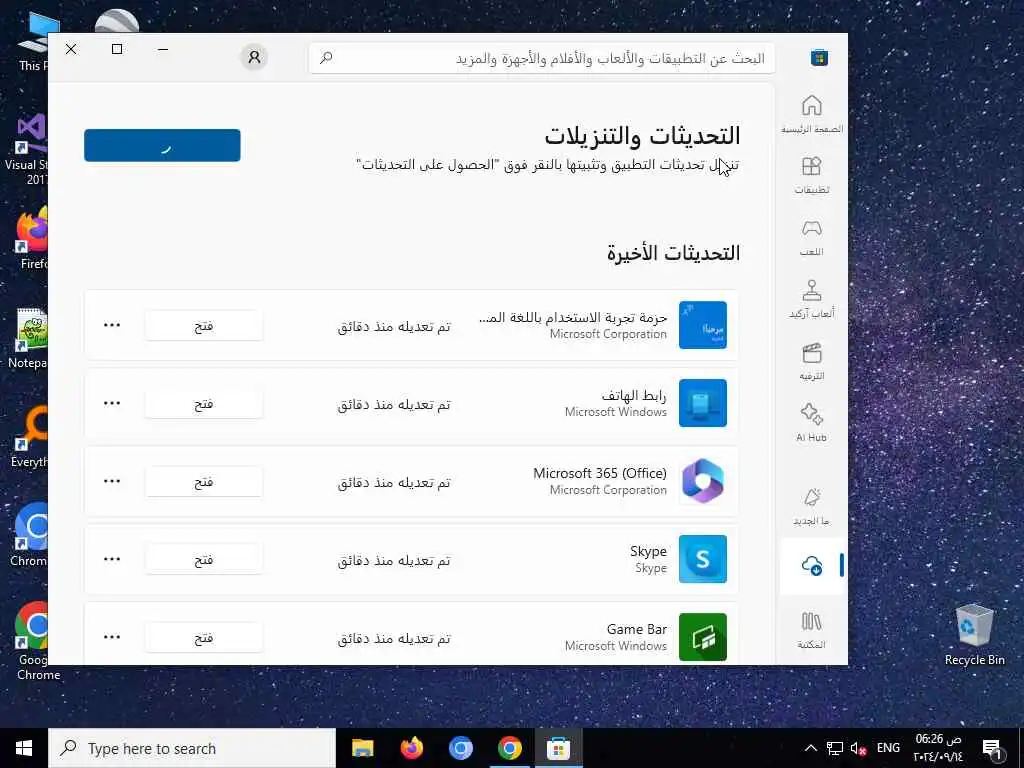The width and height of the screenshot is (1024, 768).
Task: Open the Arcade games section in the sidebar
Action: point(812,299)
